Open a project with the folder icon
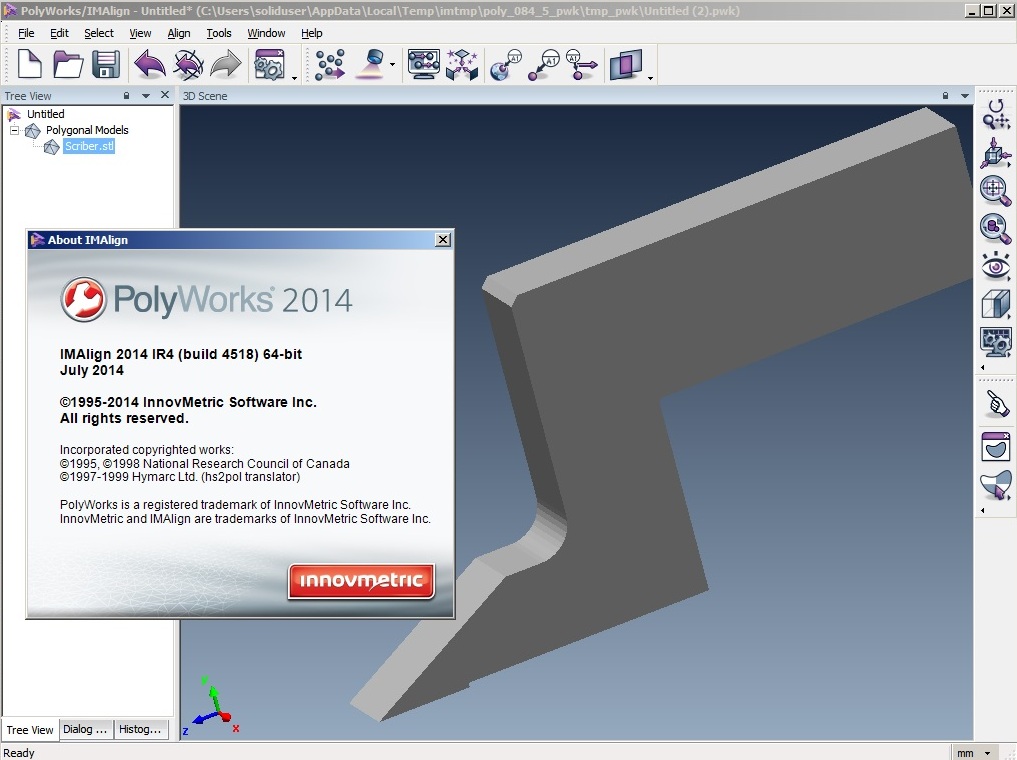Screen dimensions: 1017x760 pyautogui.click(x=67, y=64)
